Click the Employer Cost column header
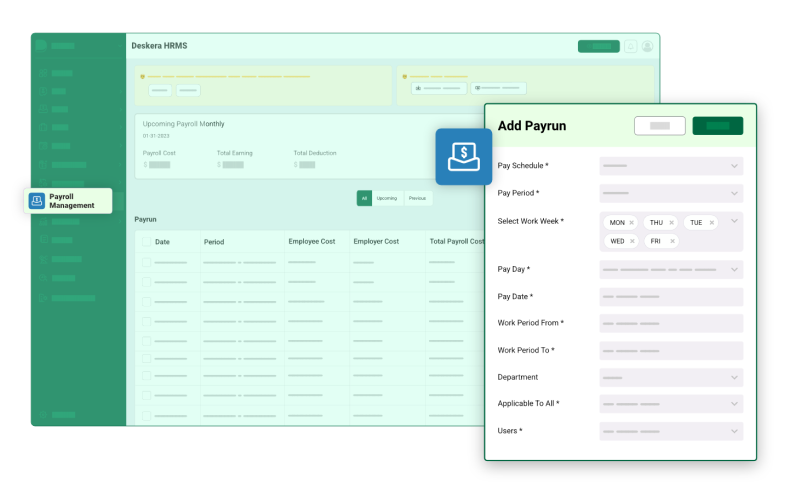 click(376, 241)
